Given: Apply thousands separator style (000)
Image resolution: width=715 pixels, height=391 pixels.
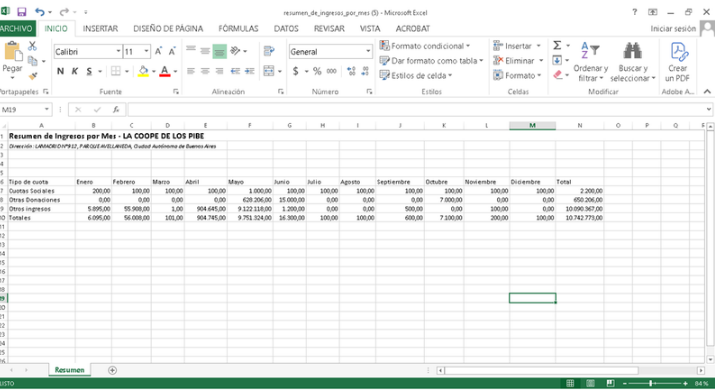Looking at the screenshot, I should point(332,71).
